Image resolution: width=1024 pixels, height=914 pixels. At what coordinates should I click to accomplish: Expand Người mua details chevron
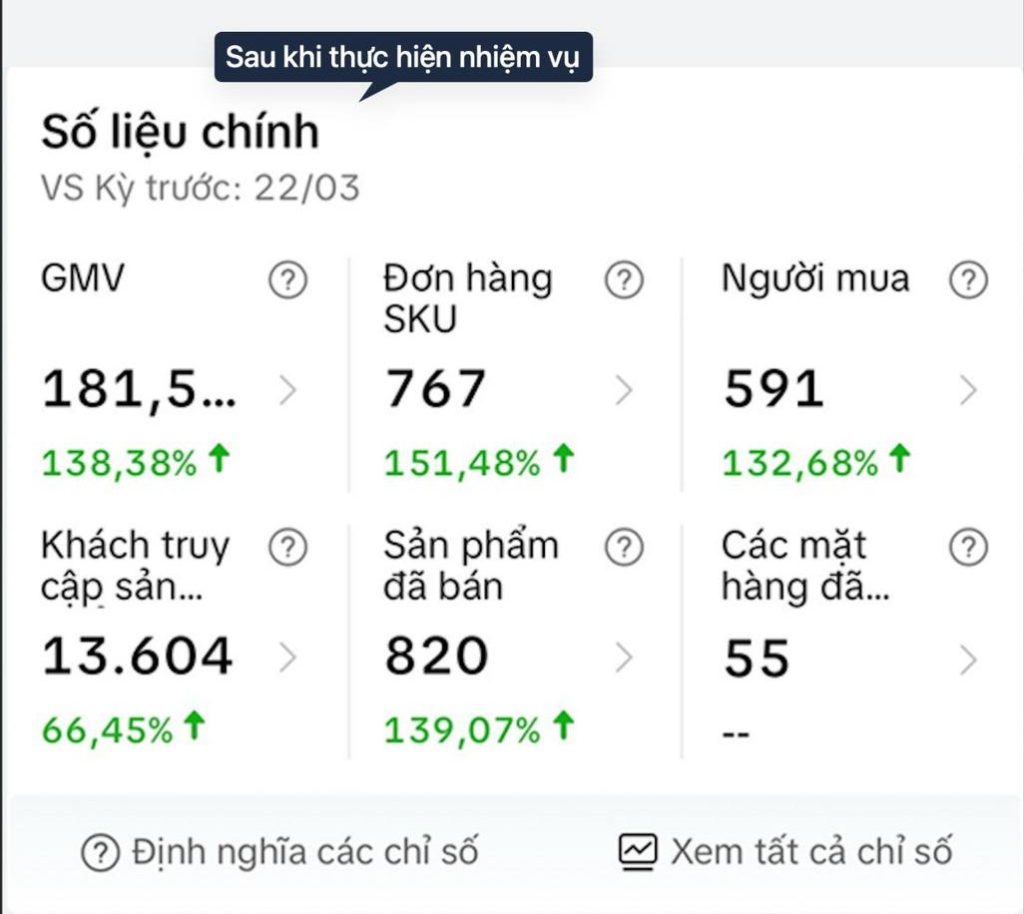(x=967, y=391)
